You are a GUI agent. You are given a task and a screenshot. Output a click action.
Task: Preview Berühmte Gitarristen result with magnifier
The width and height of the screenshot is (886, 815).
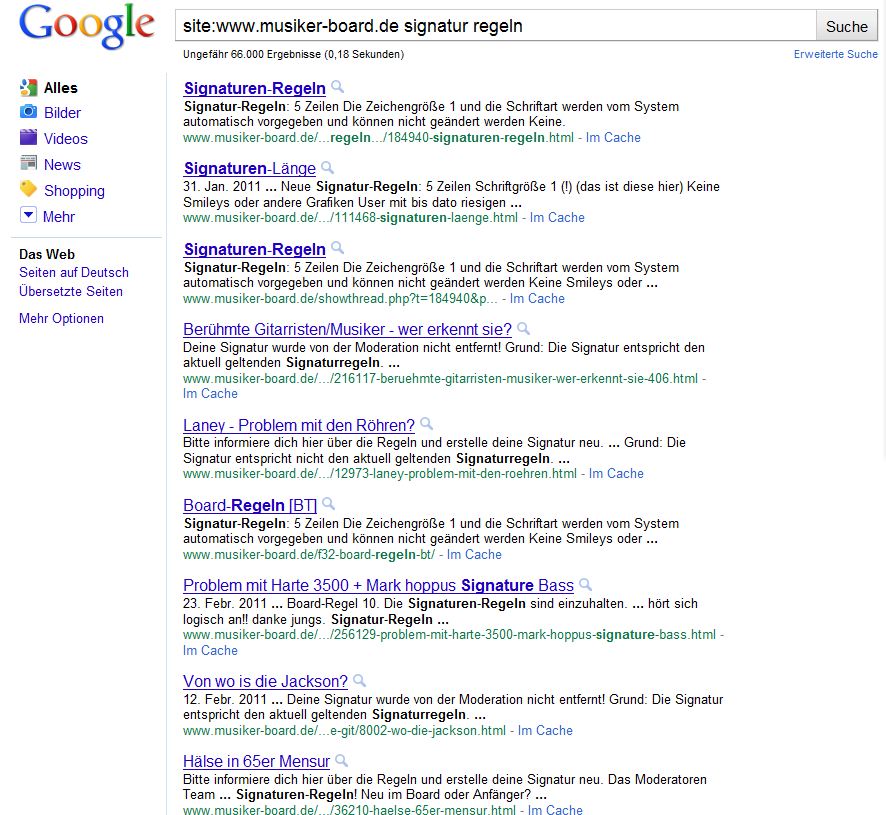tap(524, 328)
